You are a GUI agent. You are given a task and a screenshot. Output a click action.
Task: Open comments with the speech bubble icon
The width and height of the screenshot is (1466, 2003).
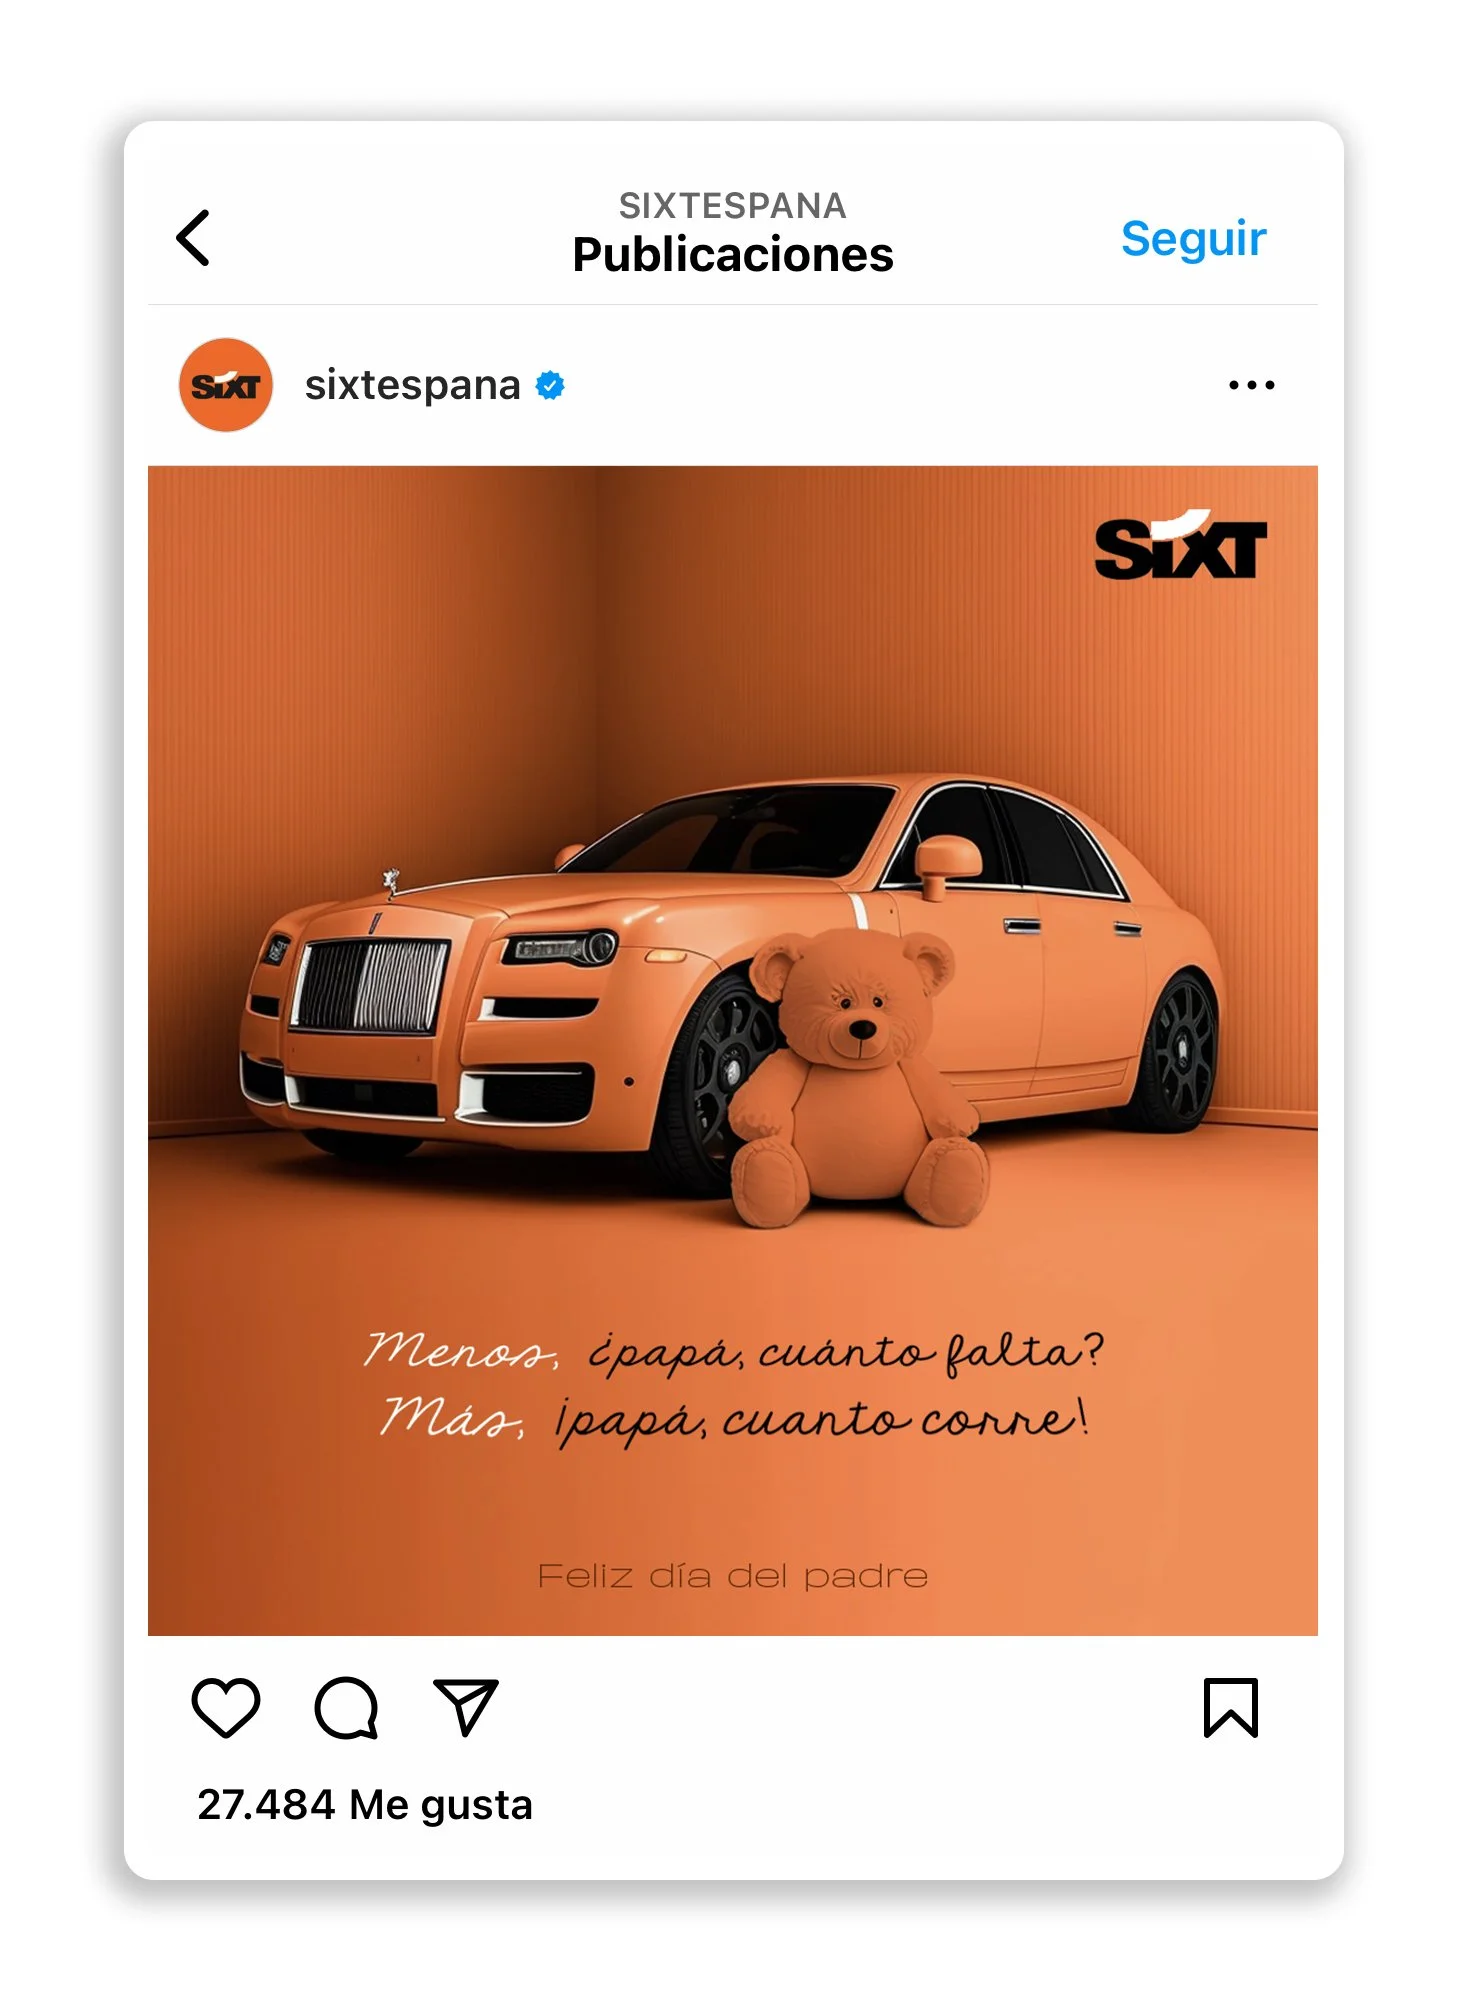point(346,1708)
